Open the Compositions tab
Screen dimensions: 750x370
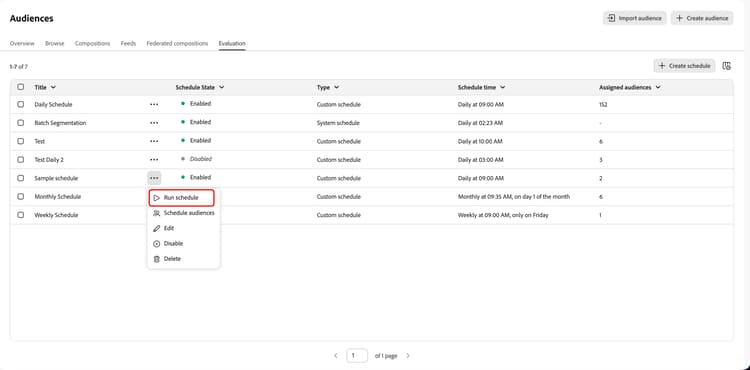tap(92, 44)
